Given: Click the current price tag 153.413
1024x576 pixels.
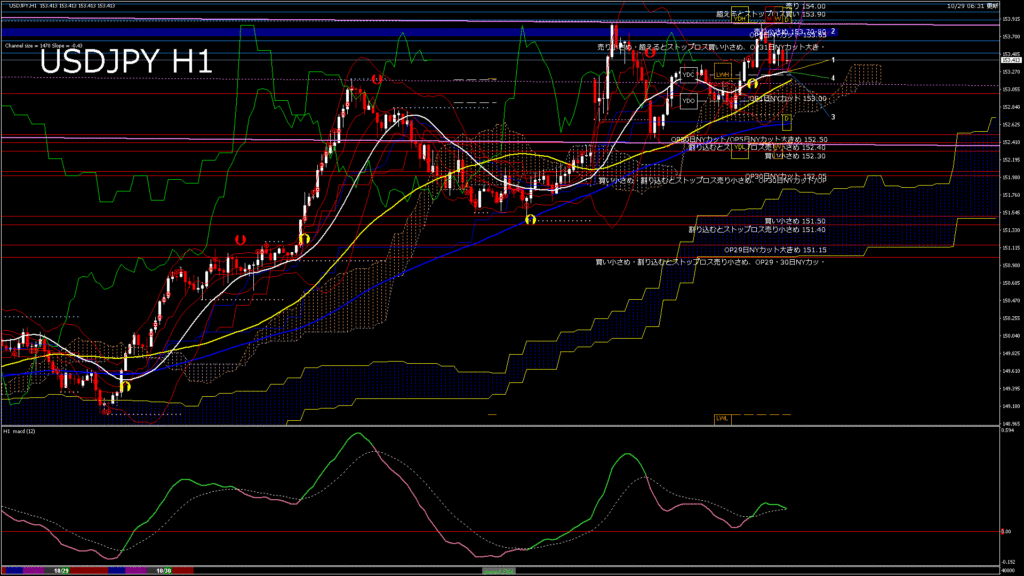Looking at the screenshot, I should point(1011,60).
